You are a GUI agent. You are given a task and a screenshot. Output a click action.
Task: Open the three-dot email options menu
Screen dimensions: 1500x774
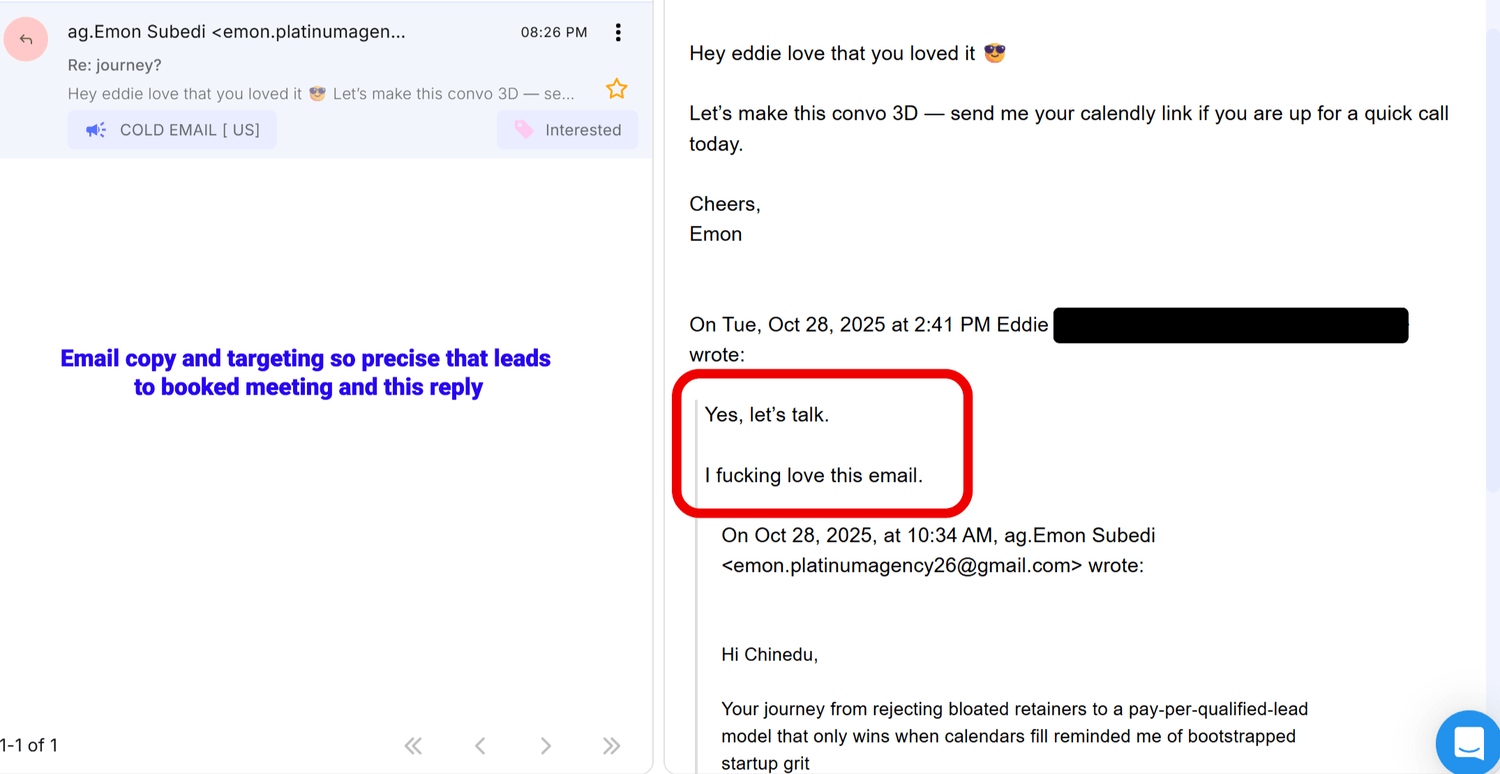[x=618, y=32]
